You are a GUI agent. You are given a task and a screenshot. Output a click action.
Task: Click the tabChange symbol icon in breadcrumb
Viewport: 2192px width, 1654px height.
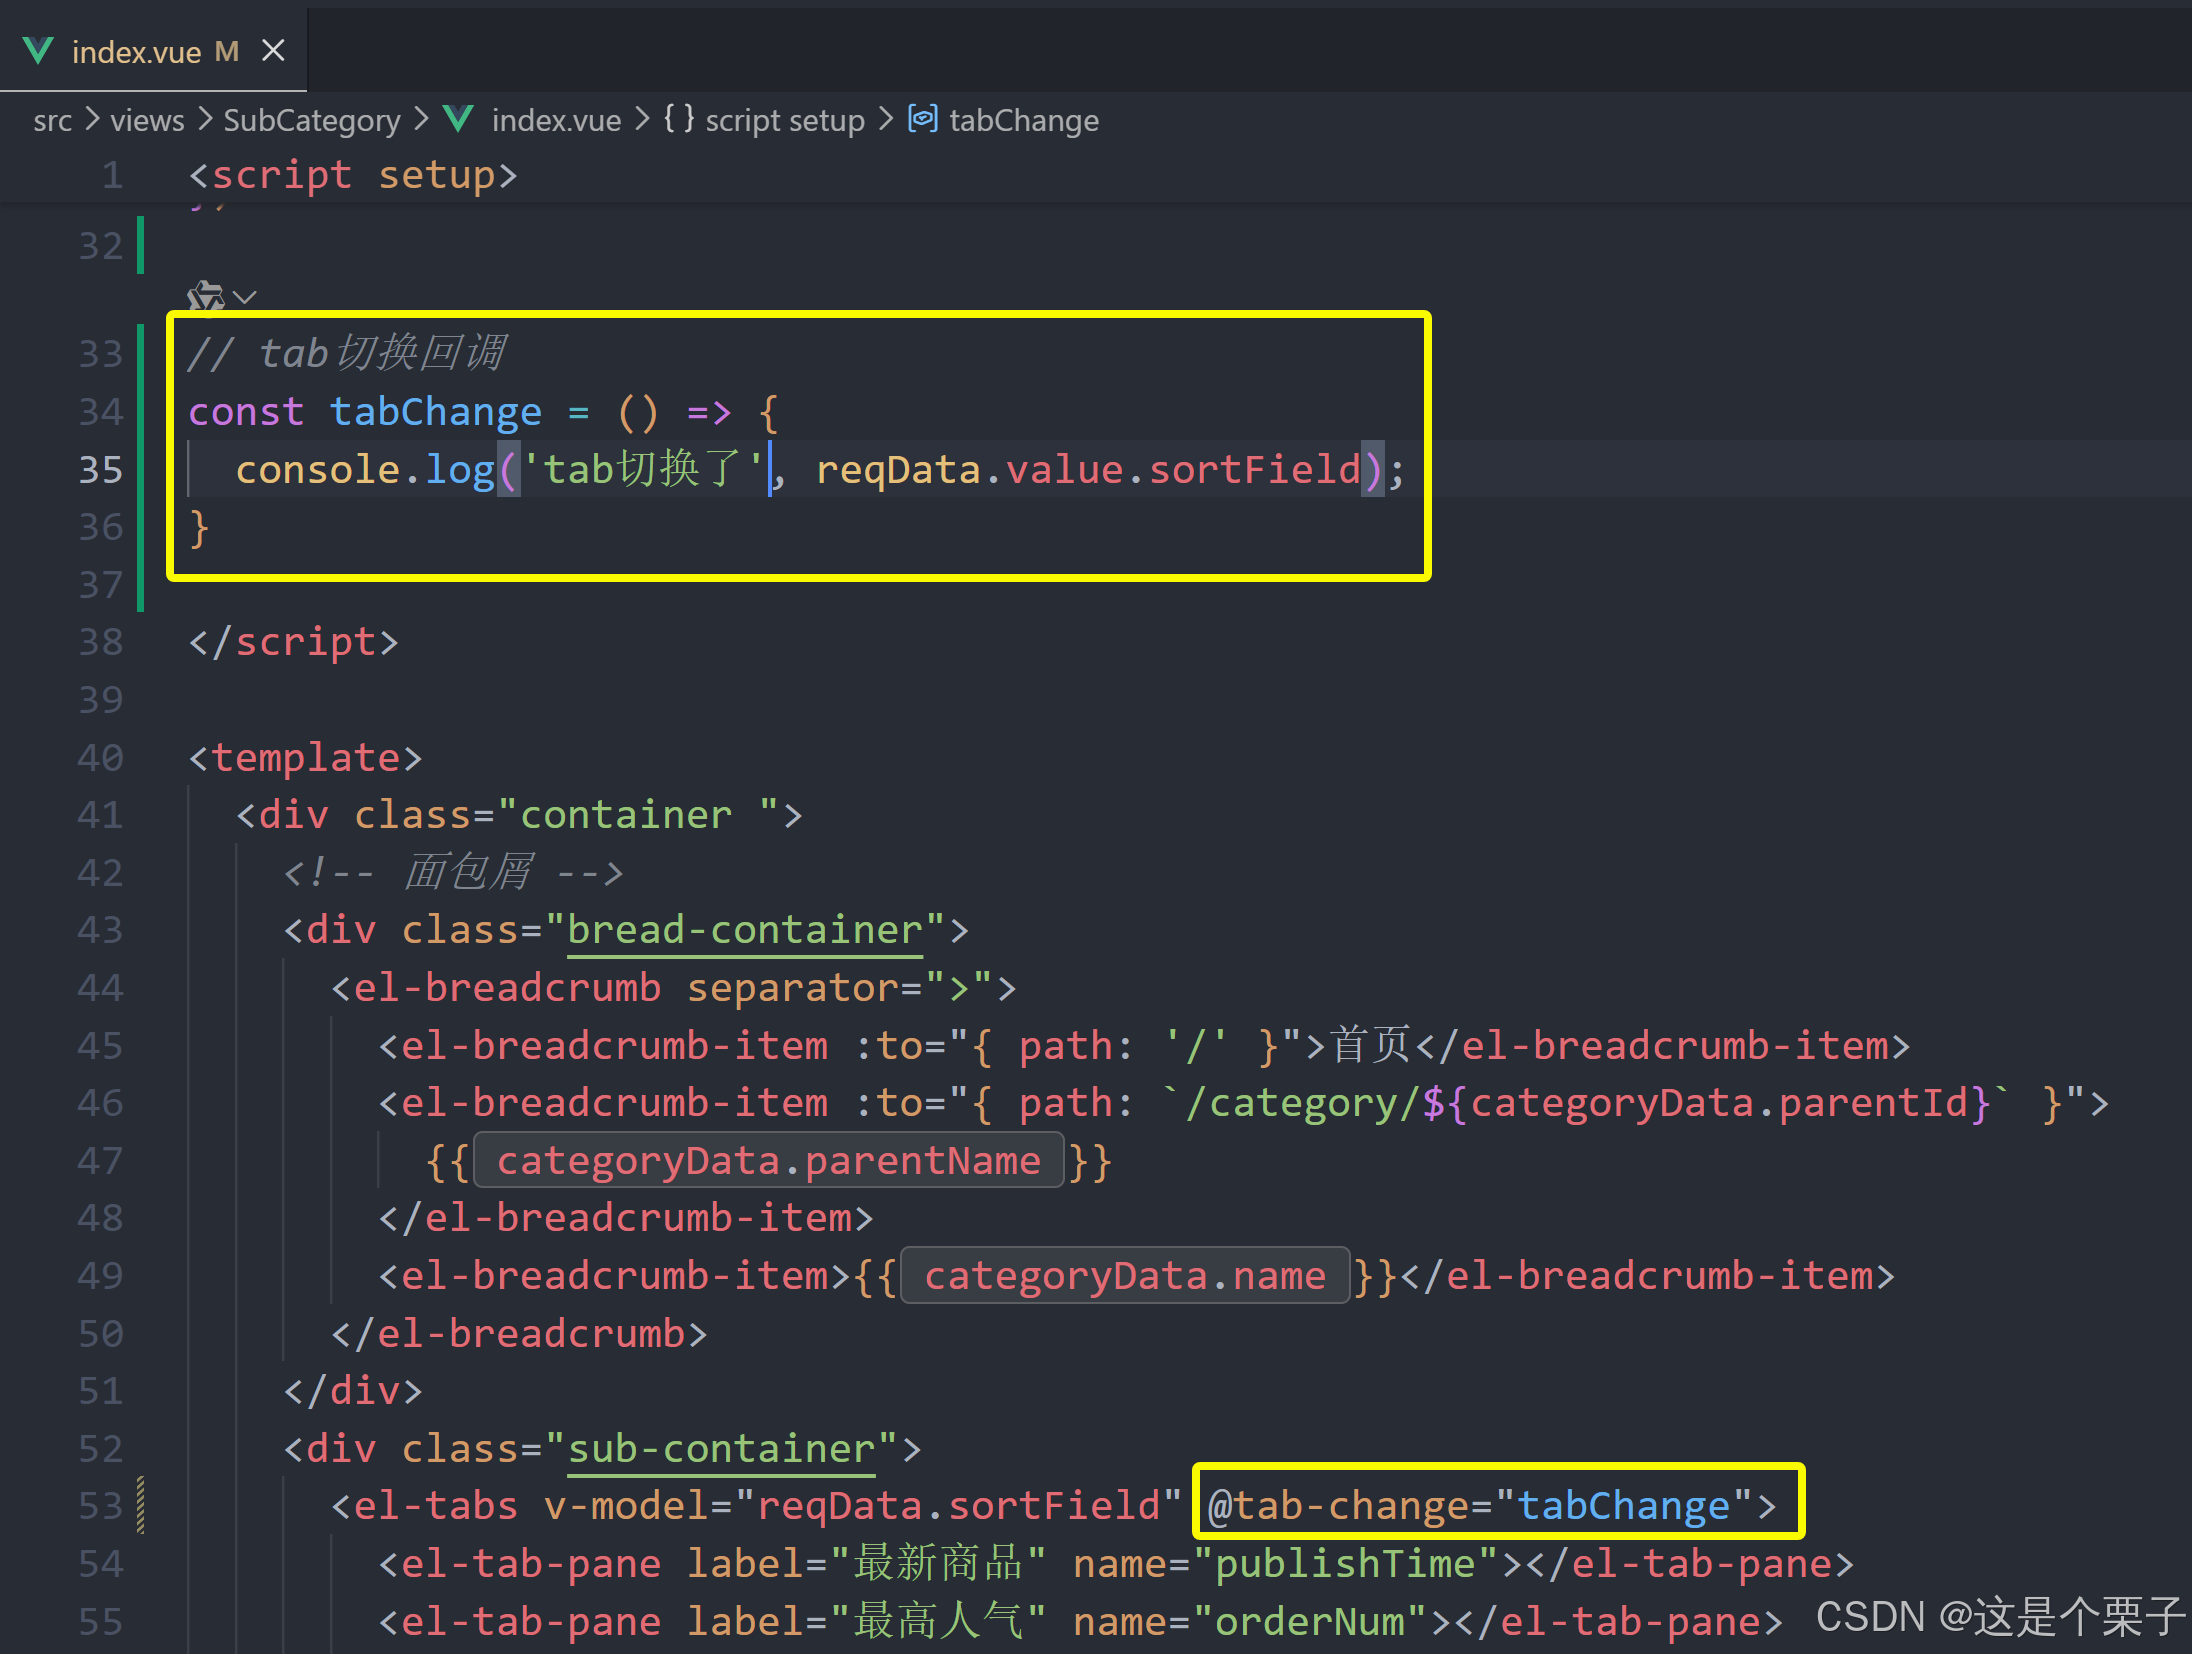[922, 119]
